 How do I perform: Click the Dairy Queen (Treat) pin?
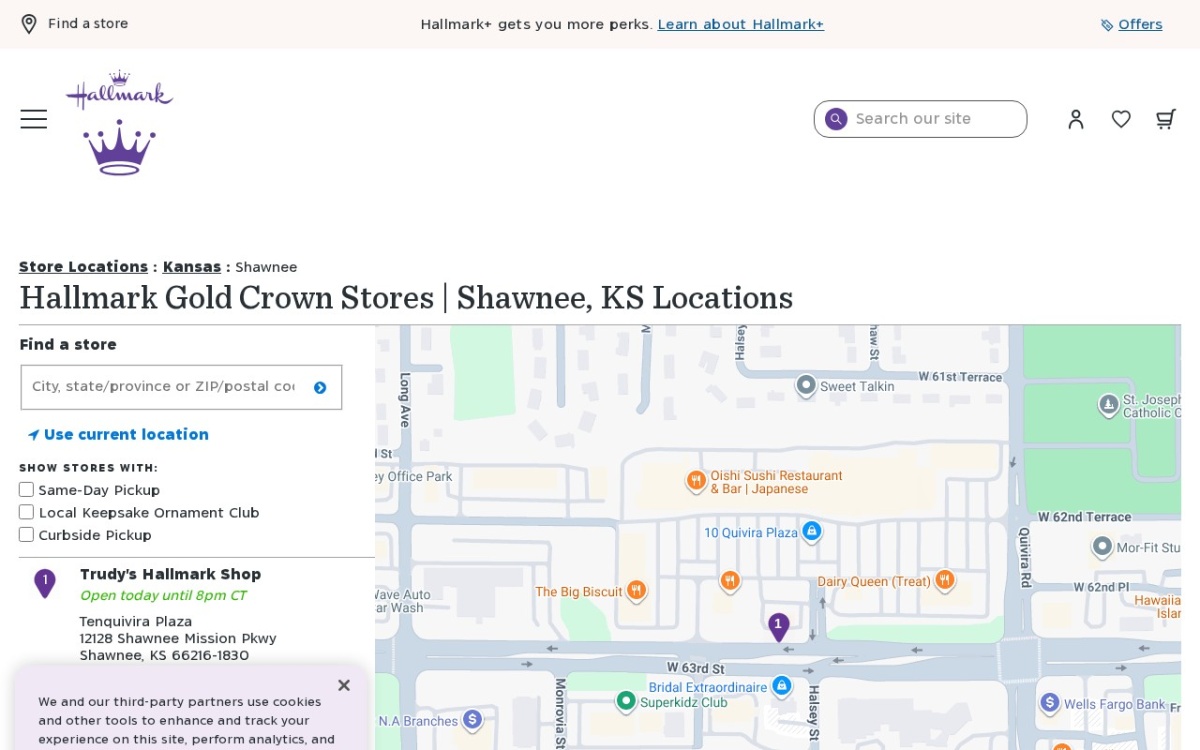point(944,580)
